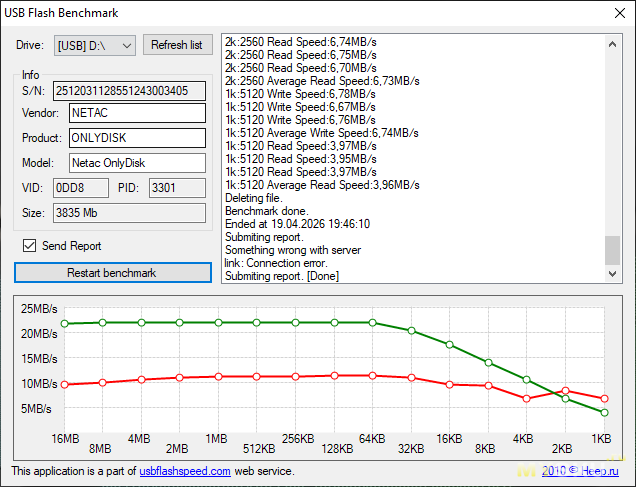
Task: Open the usbflashspeed.com link
Action: (184, 470)
